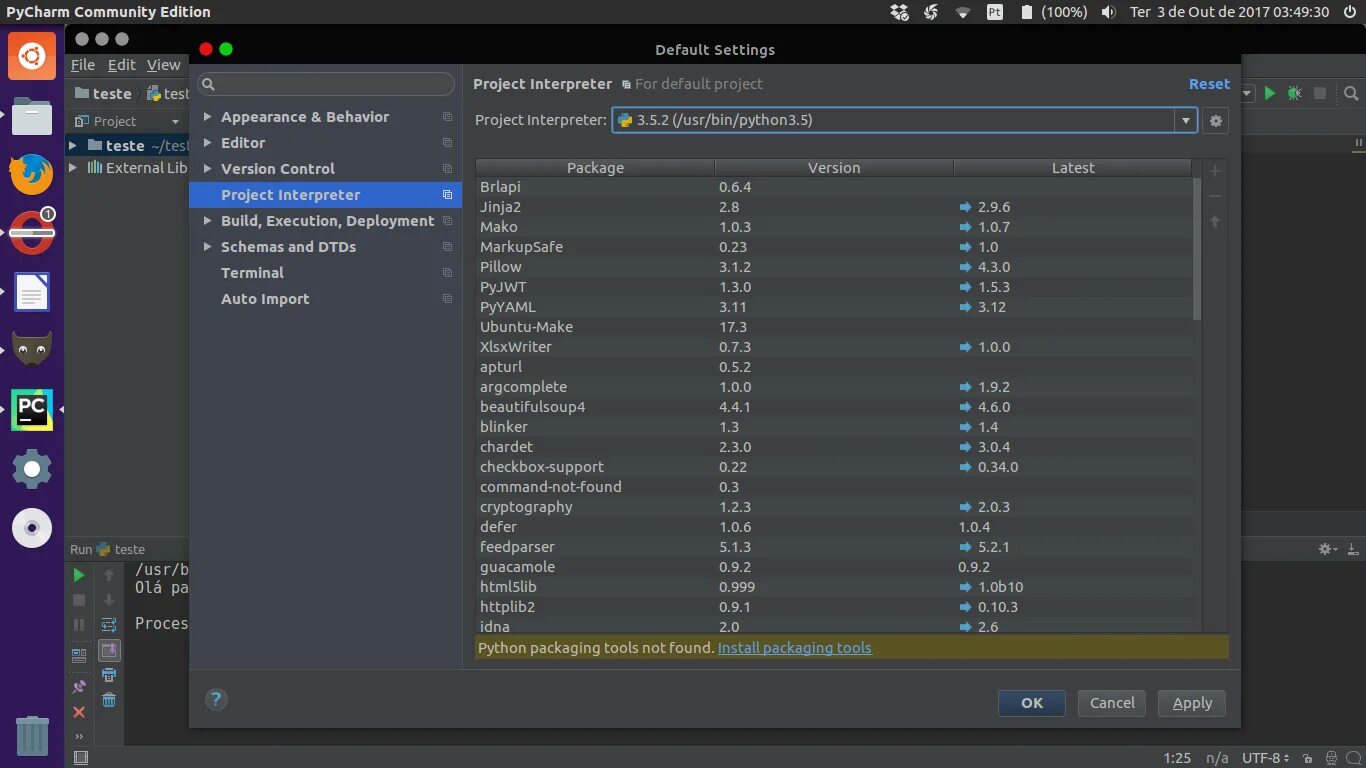
Task: Open the run configuration dropdown arrow
Action: (x=1248, y=93)
